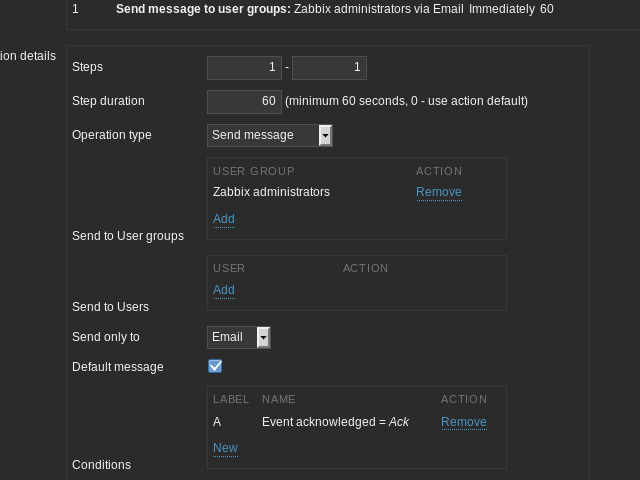The image size is (640, 480).
Task: Click the USER GROUP column header
Action: pos(254,171)
